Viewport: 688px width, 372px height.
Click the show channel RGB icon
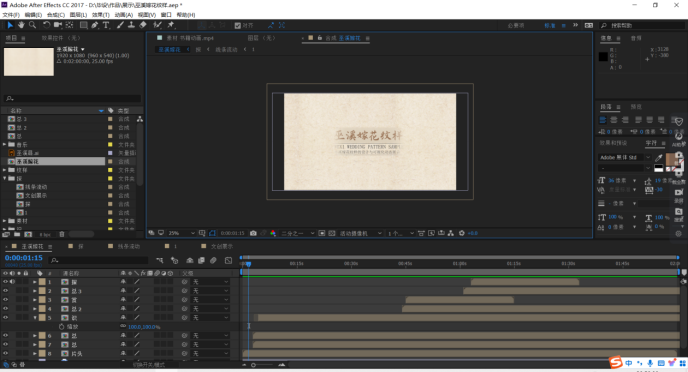pyautogui.click(x=273, y=233)
